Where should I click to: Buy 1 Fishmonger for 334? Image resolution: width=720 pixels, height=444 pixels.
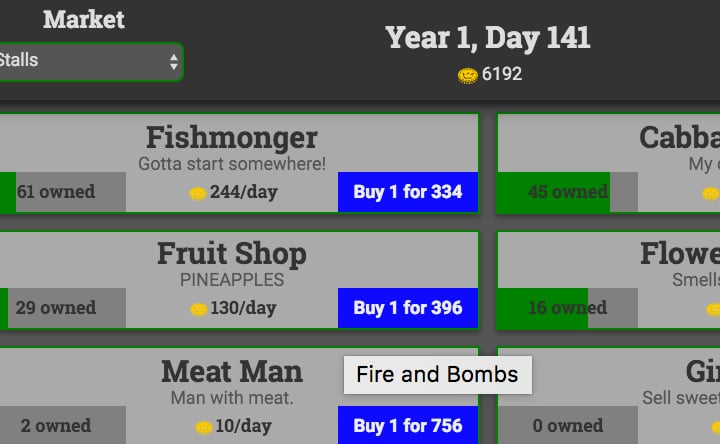pos(408,192)
